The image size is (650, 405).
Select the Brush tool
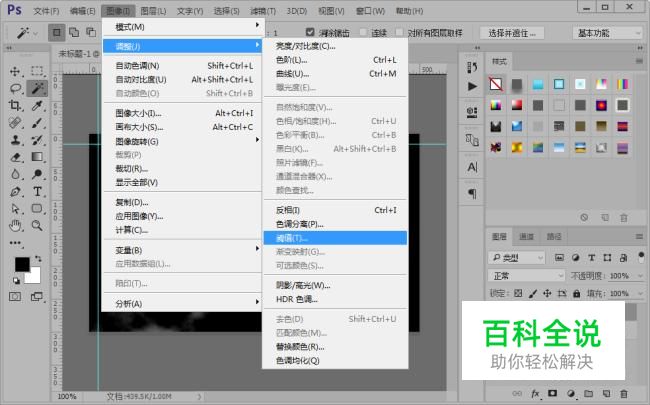click(37, 123)
